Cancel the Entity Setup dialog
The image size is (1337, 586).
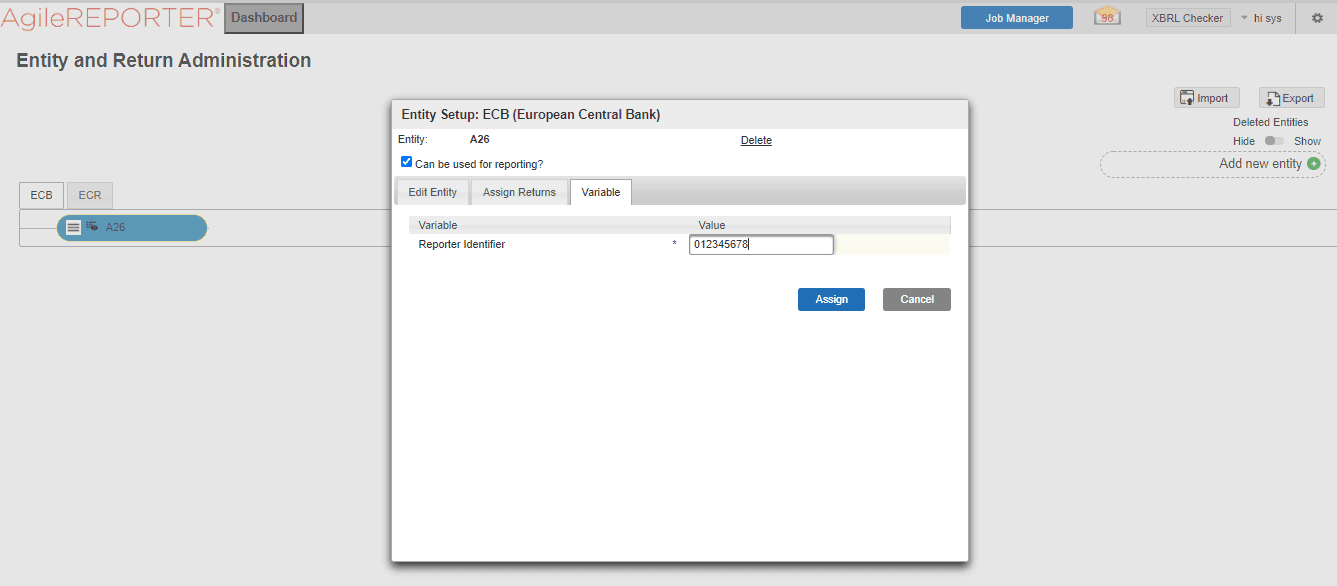(916, 299)
